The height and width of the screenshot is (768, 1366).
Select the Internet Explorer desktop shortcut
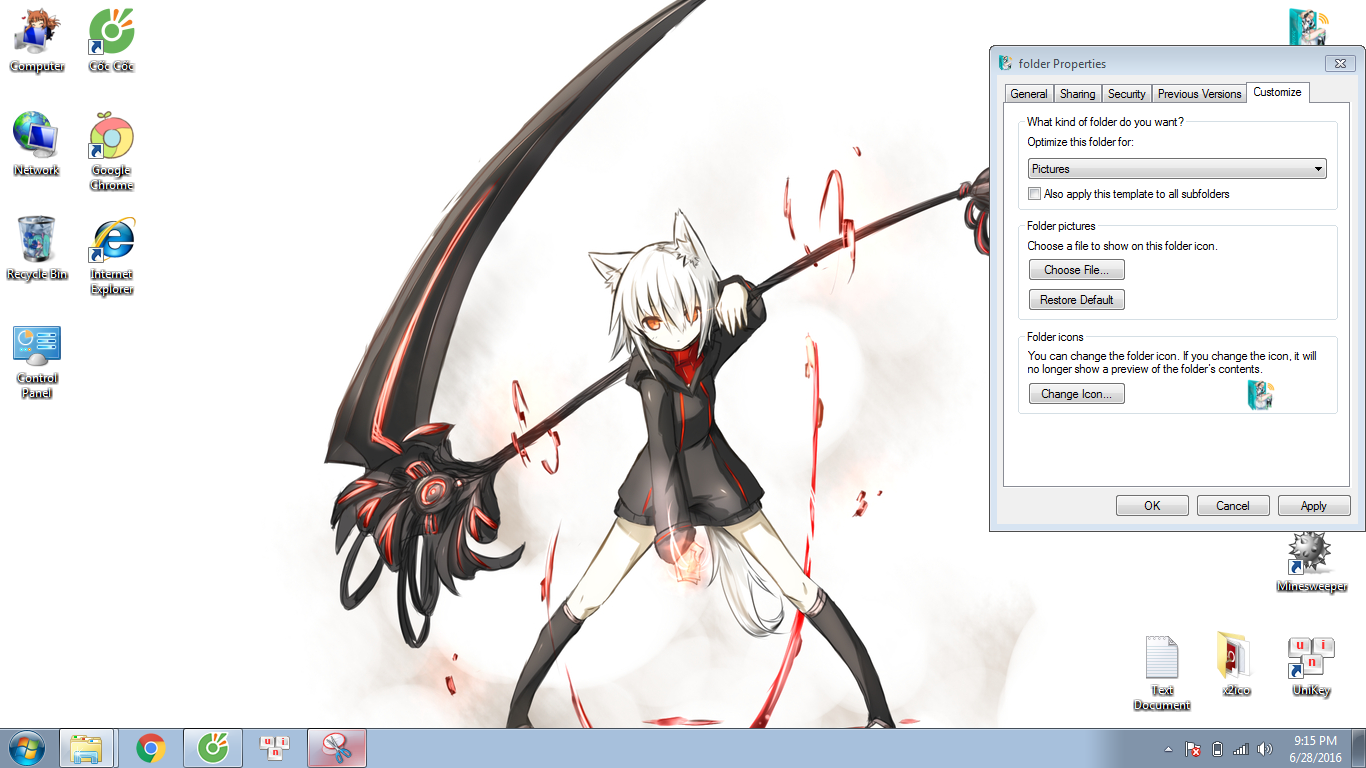[x=111, y=256]
